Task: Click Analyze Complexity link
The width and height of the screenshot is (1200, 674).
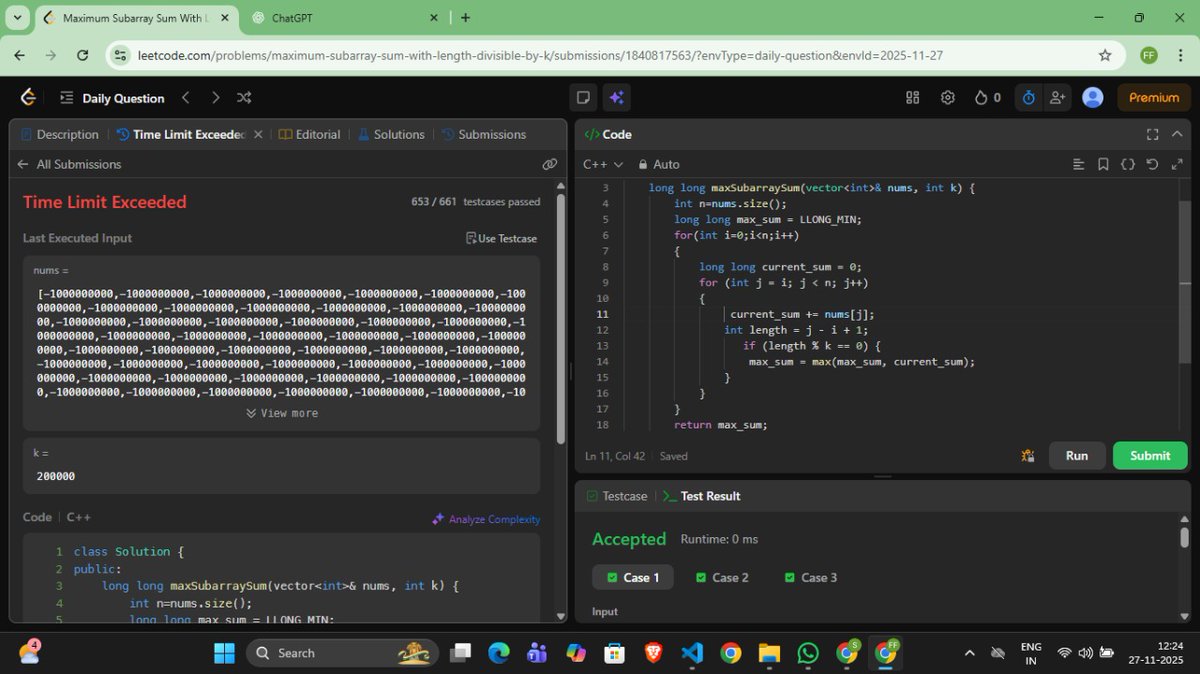Action: point(486,519)
